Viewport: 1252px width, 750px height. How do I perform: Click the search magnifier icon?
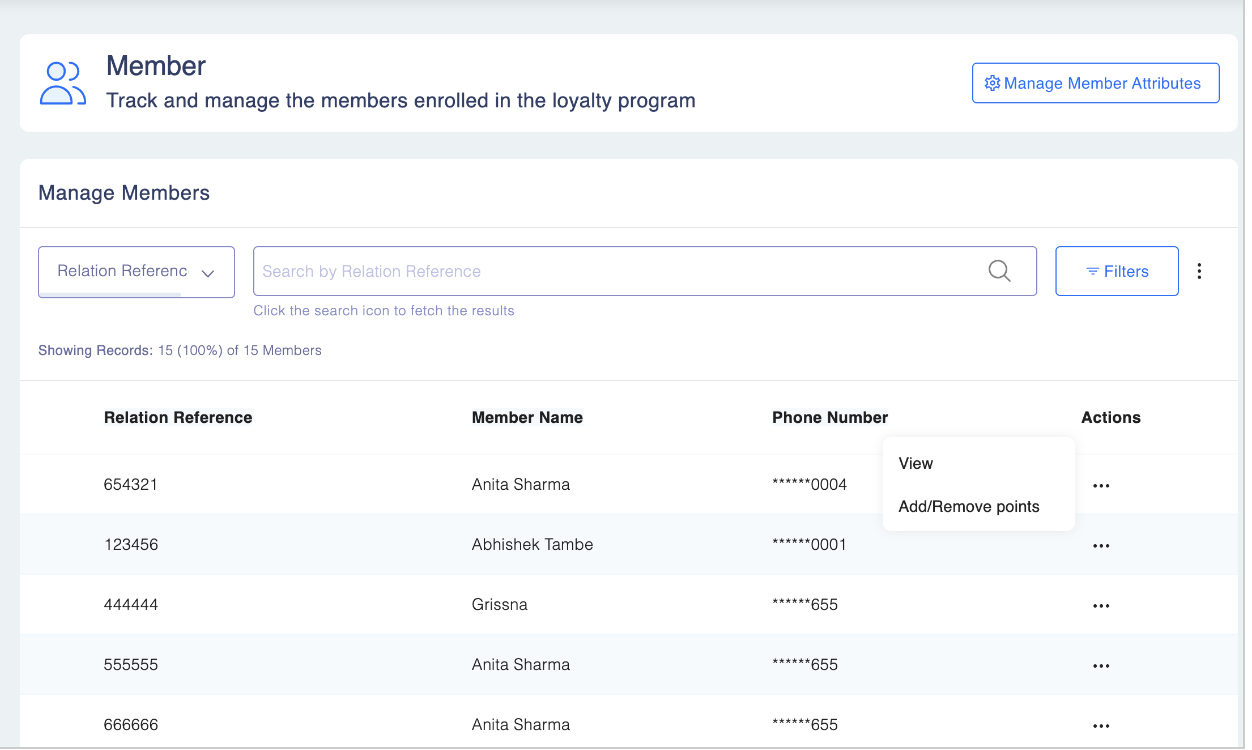click(x=999, y=271)
